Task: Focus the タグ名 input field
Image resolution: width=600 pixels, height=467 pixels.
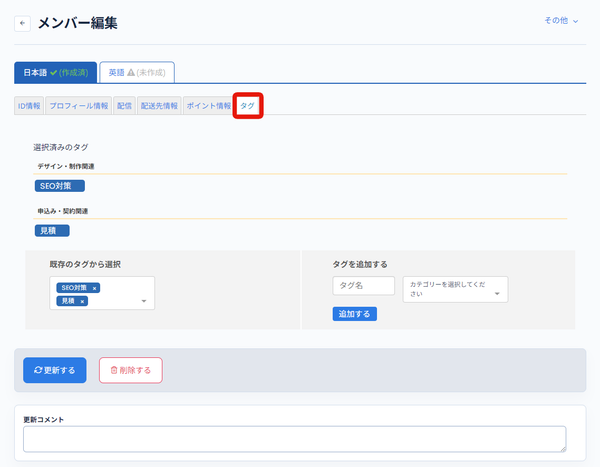Action: pos(364,286)
